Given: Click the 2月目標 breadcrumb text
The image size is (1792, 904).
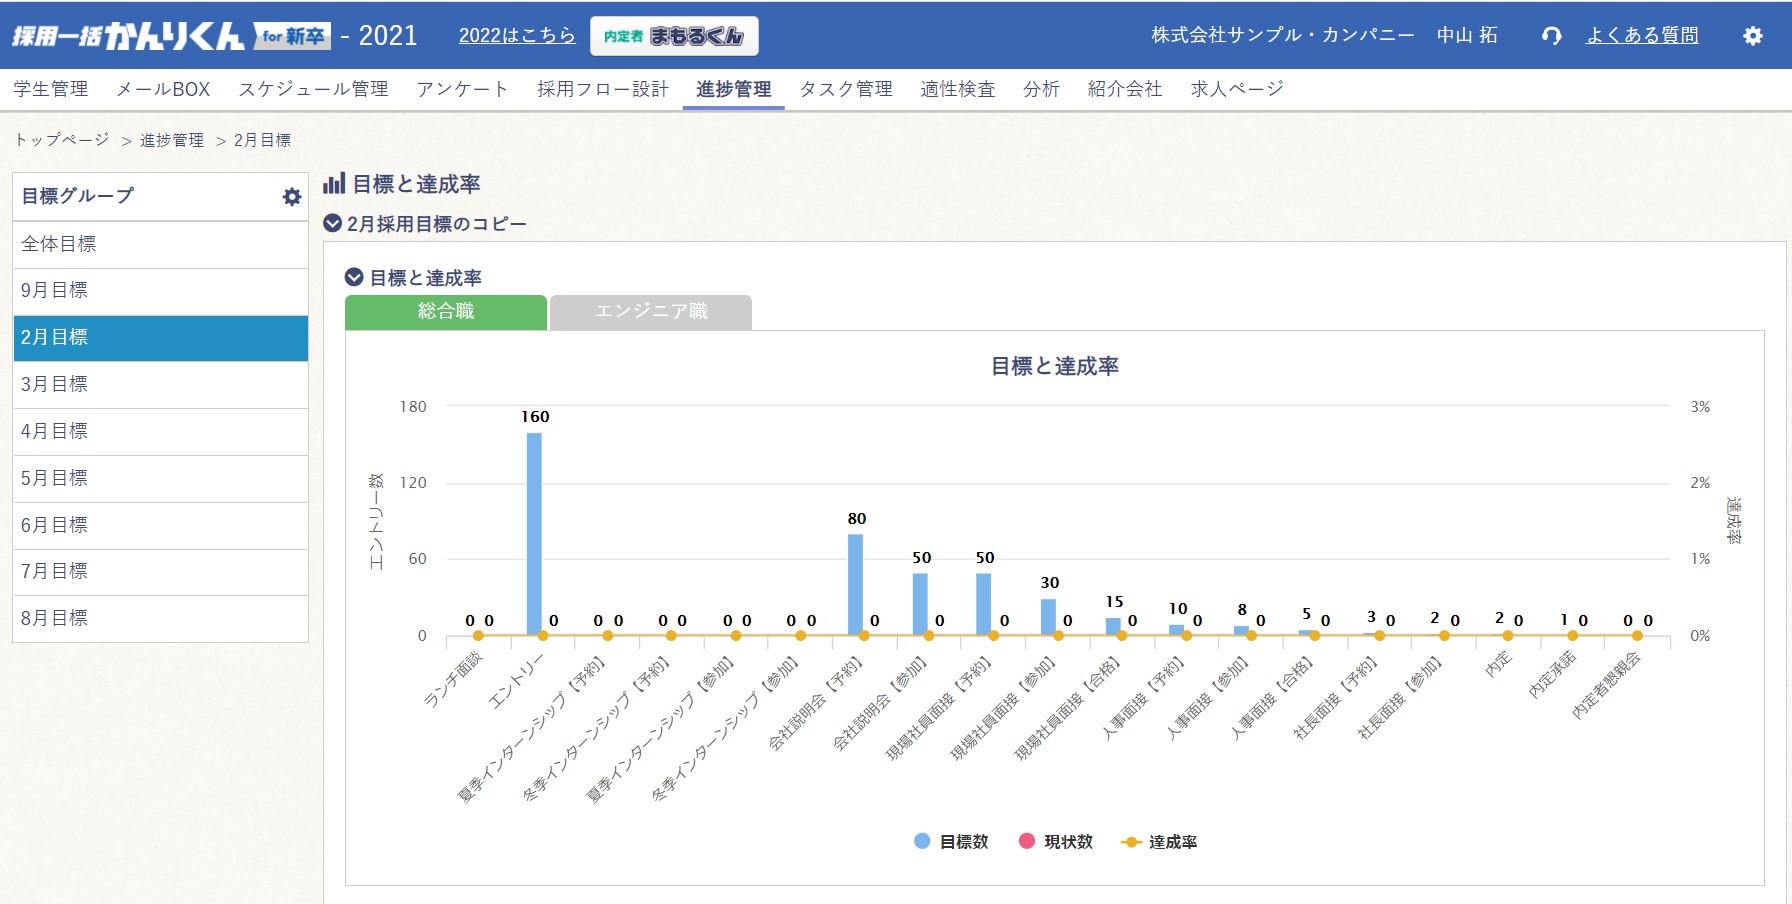Looking at the screenshot, I should (x=263, y=140).
